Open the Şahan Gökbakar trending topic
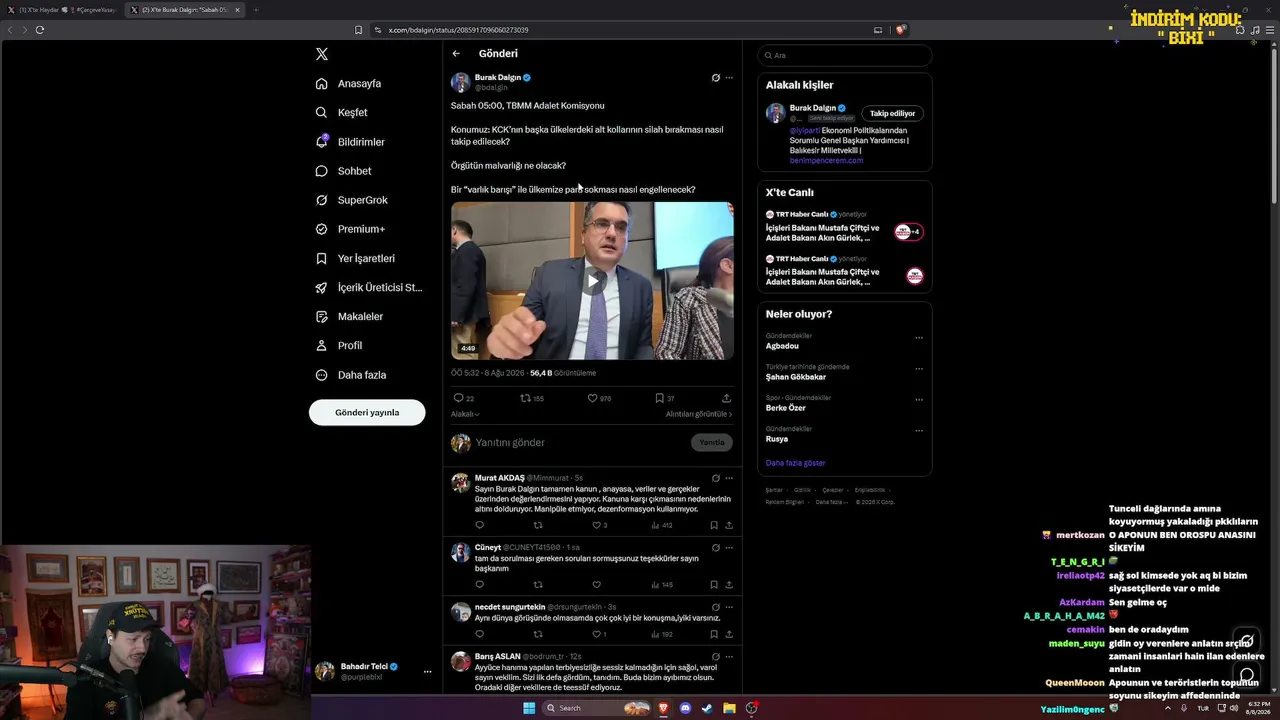This screenshot has height=720, width=1280. pos(796,377)
